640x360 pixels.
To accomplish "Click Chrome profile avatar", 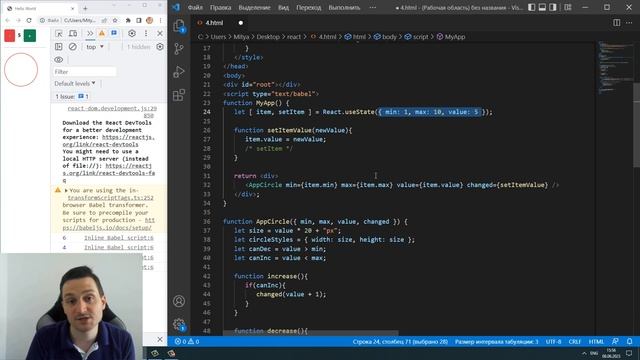I will tap(150, 20).
